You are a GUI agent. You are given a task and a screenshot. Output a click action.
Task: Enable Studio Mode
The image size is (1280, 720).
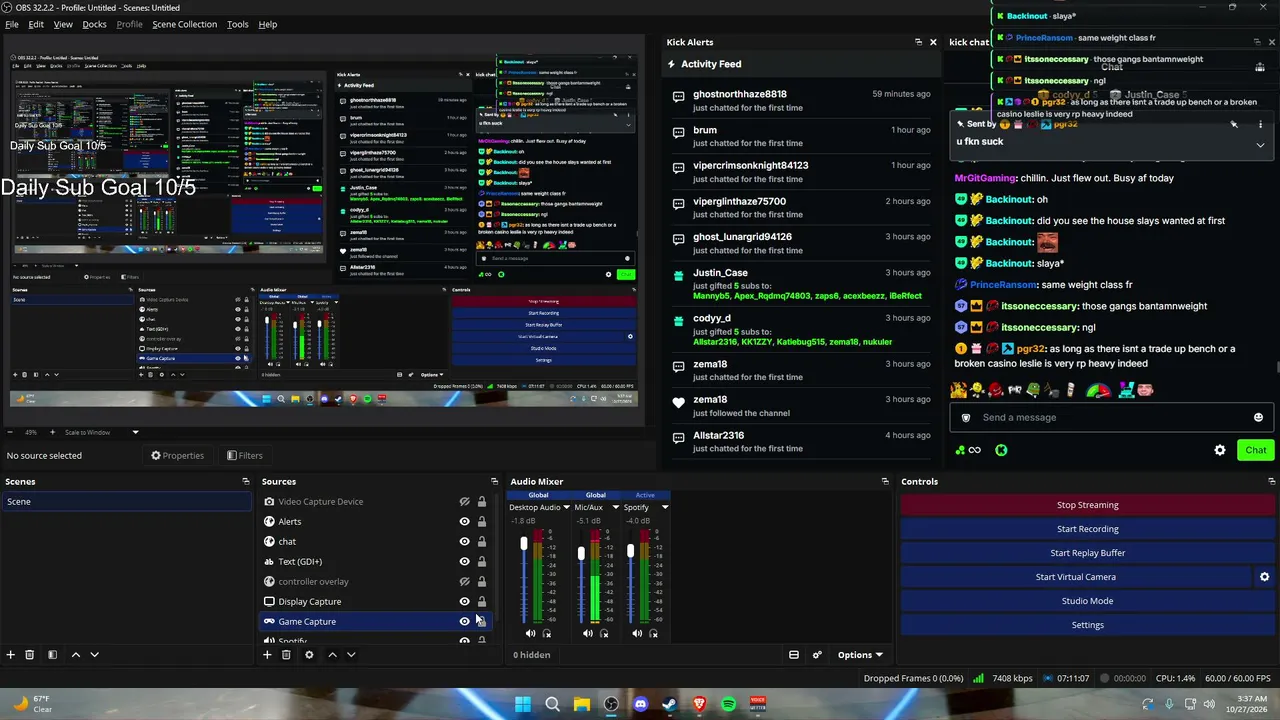[1087, 601]
